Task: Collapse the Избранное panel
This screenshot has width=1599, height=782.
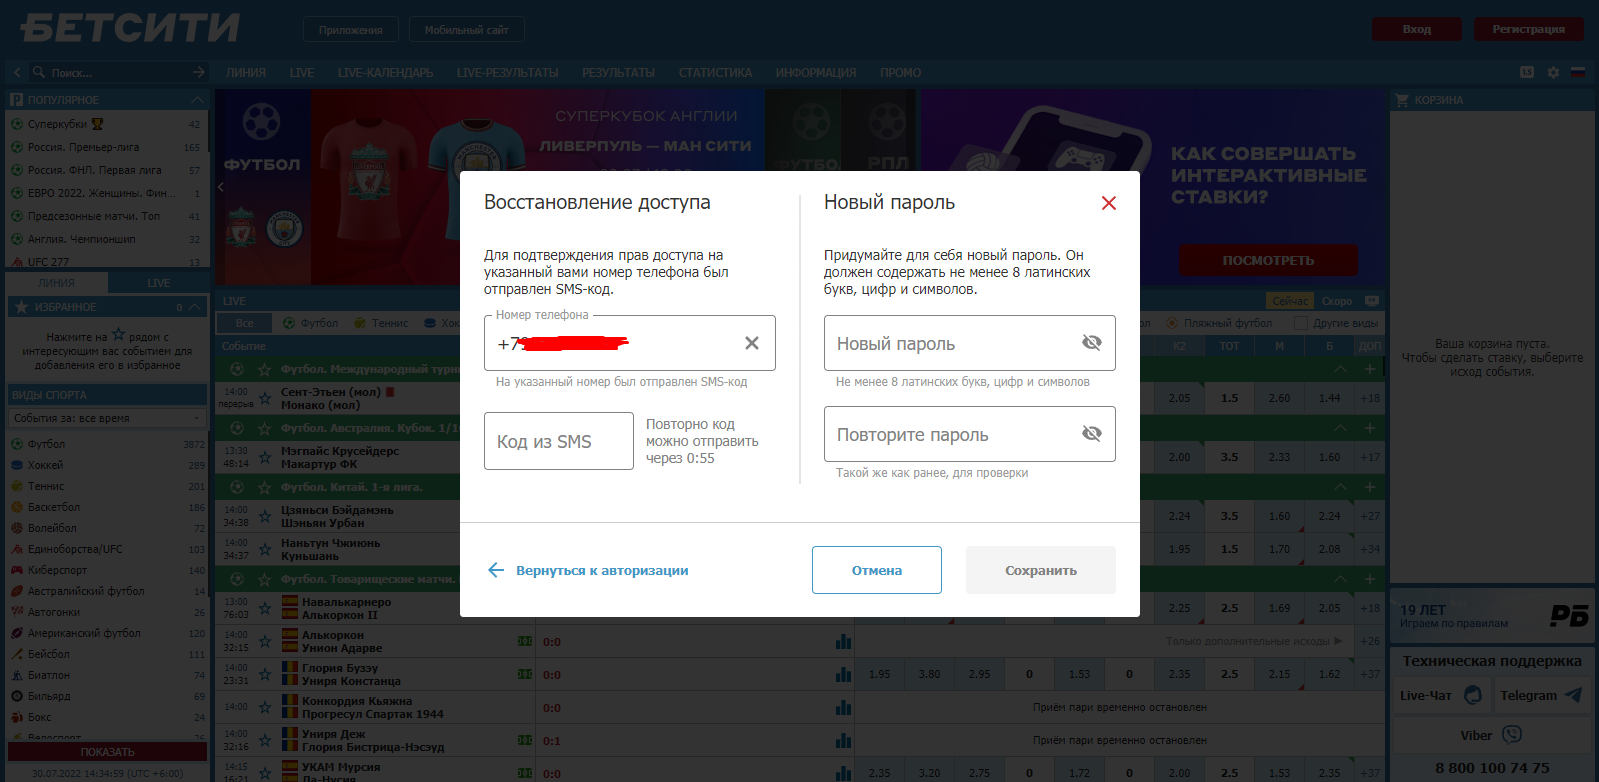Action: pyautogui.click(x=196, y=307)
